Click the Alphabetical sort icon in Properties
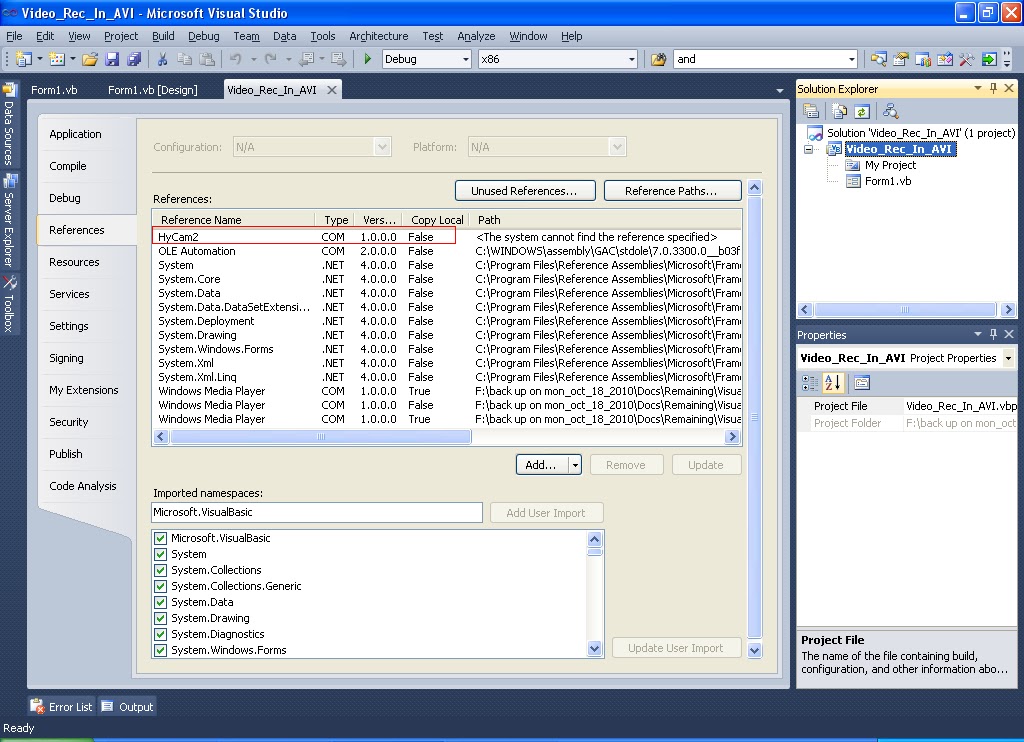 pos(833,383)
